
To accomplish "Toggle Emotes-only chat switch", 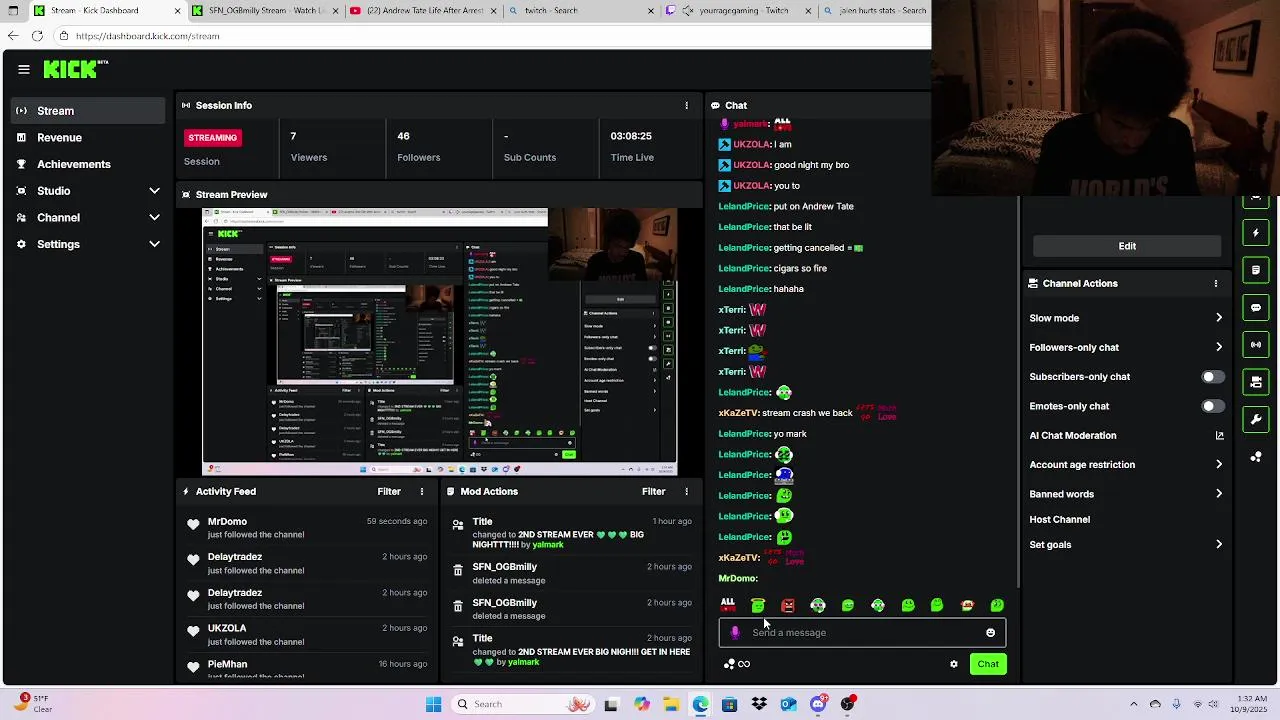I will (x=1212, y=406).
